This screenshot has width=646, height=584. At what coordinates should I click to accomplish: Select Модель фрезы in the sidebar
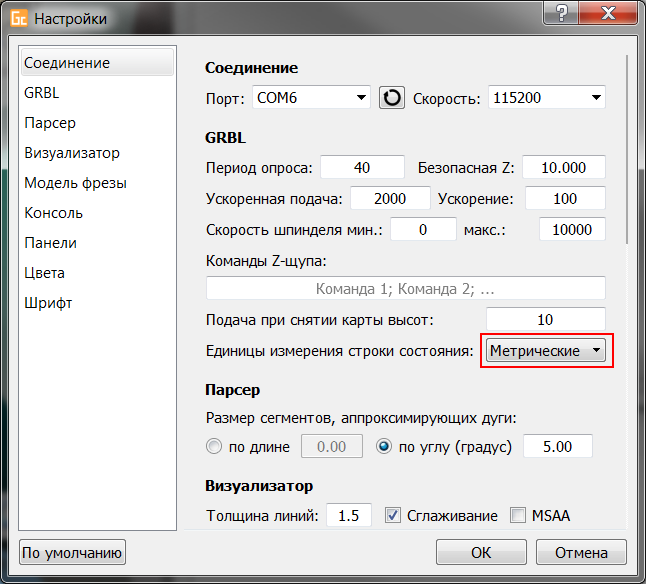coord(98,183)
